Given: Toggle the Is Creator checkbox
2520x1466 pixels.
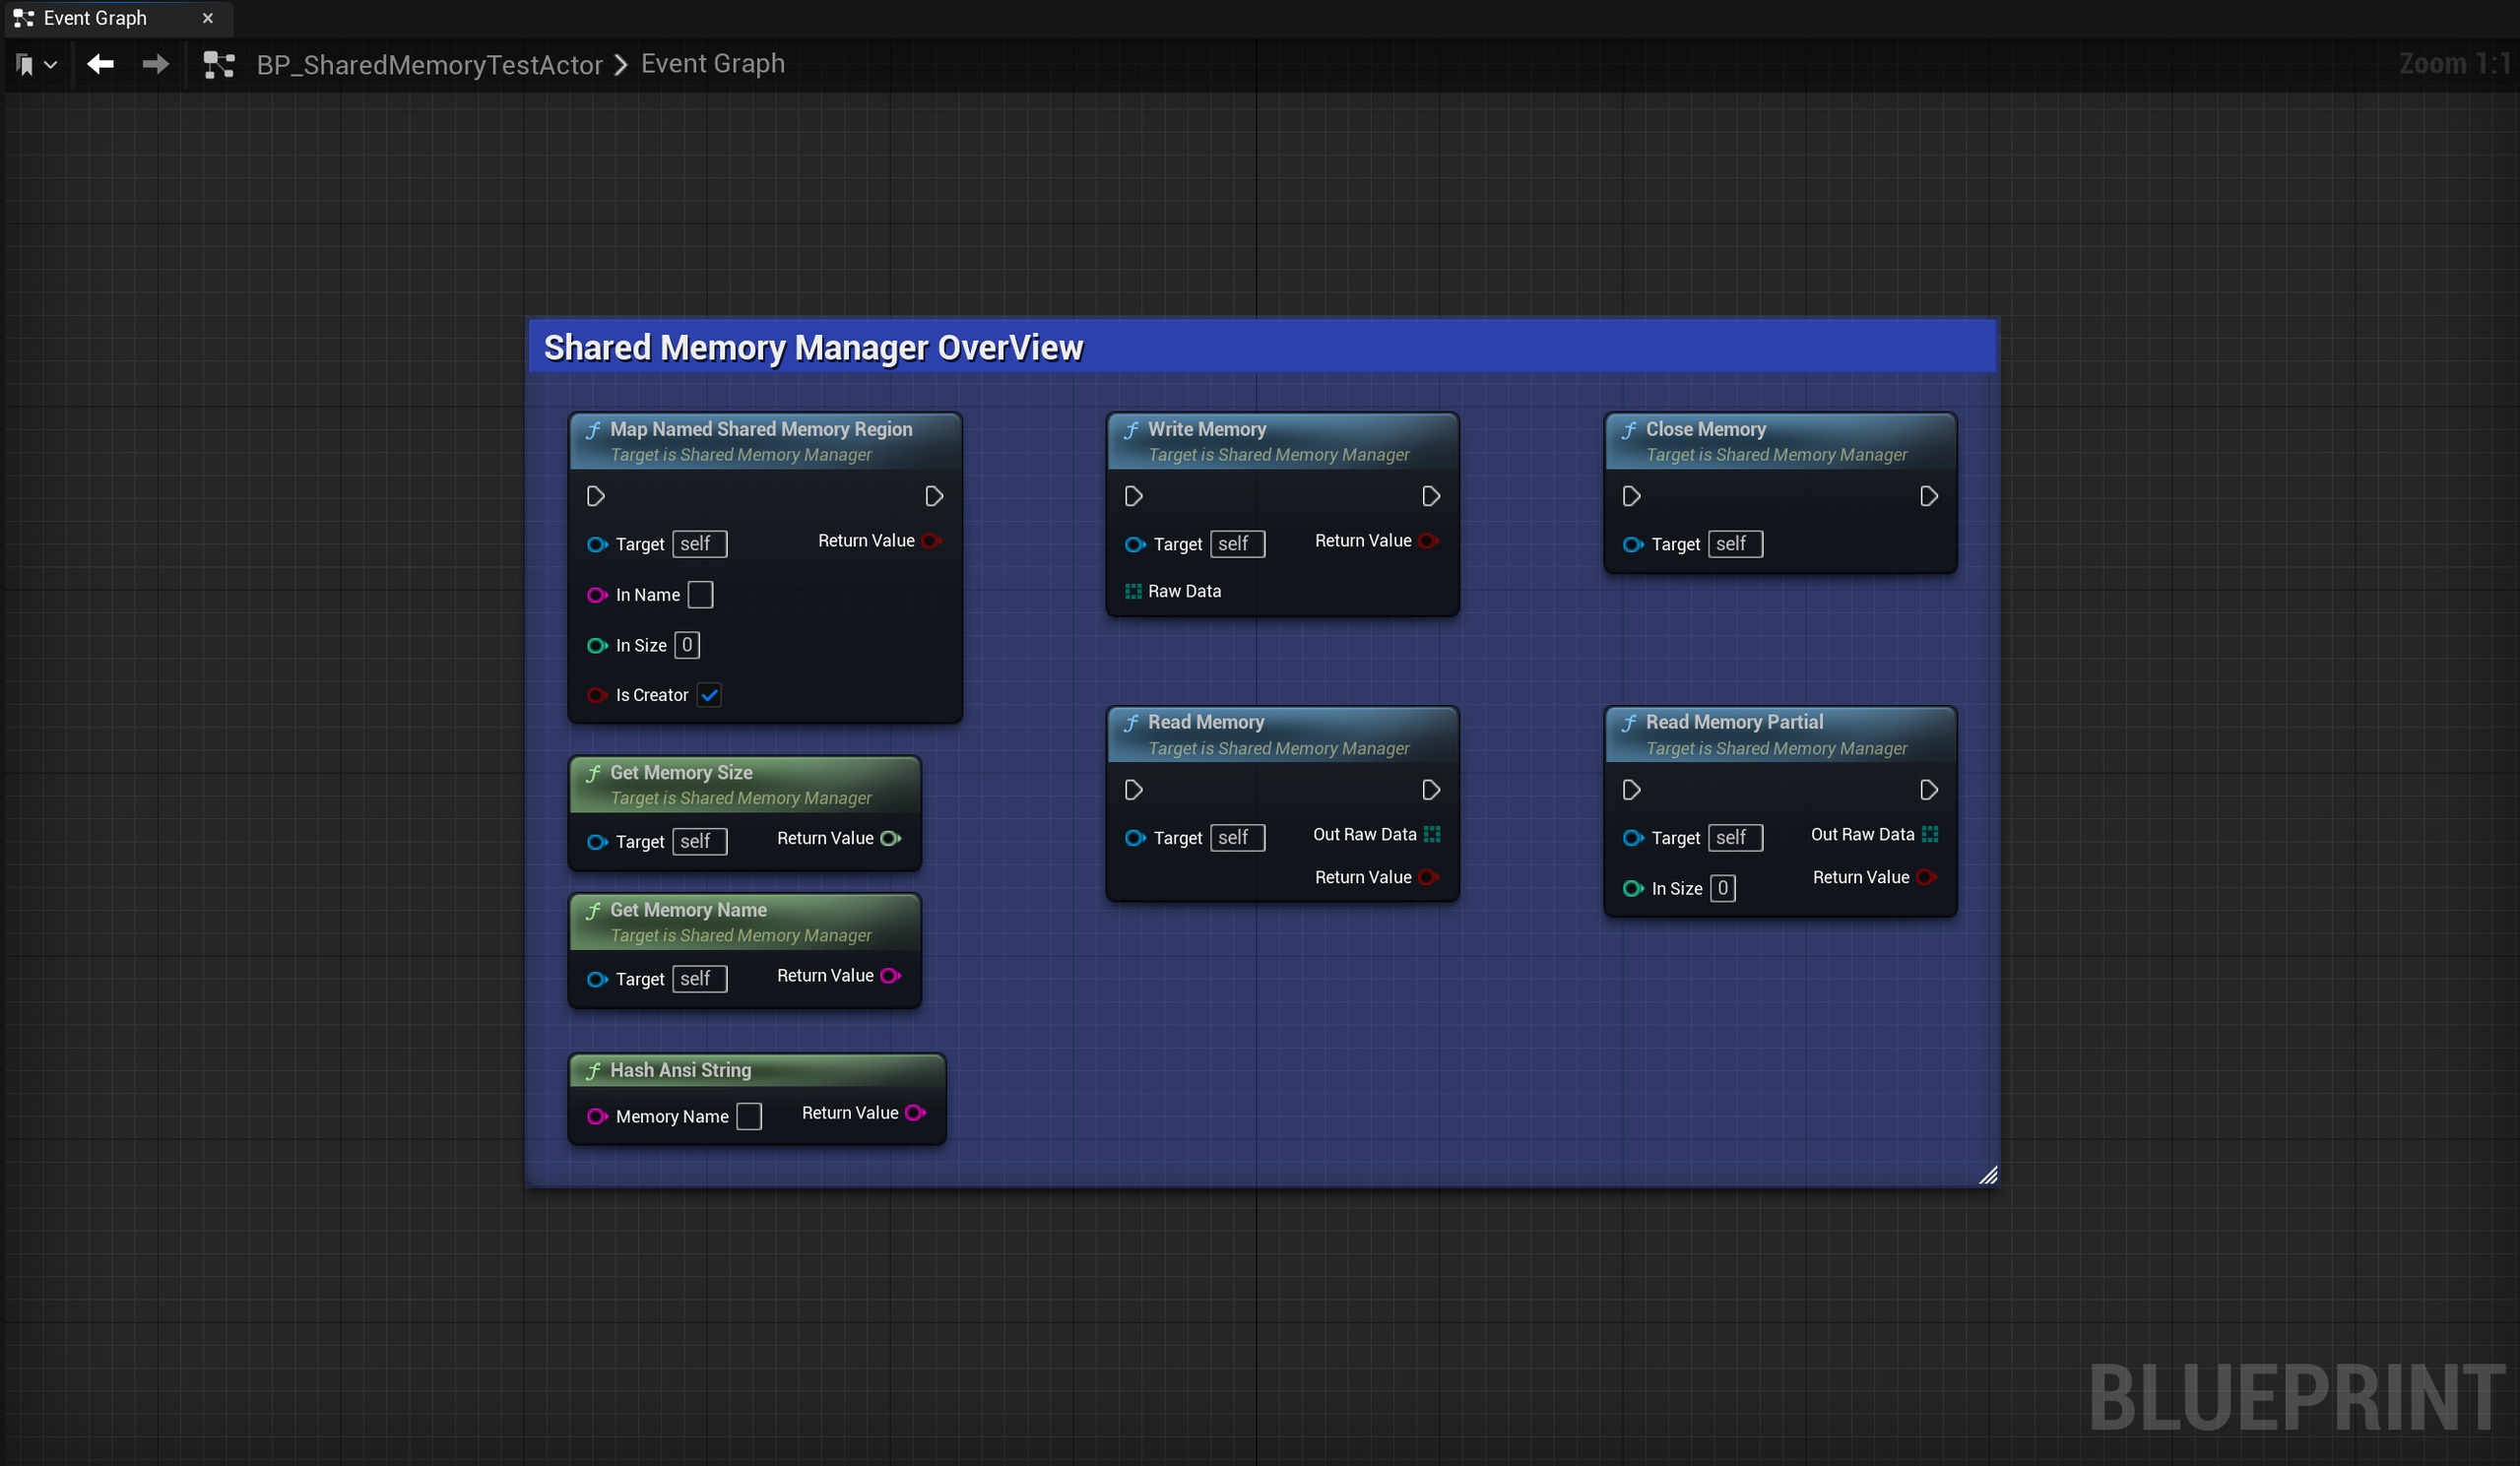Looking at the screenshot, I should (x=709, y=695).
